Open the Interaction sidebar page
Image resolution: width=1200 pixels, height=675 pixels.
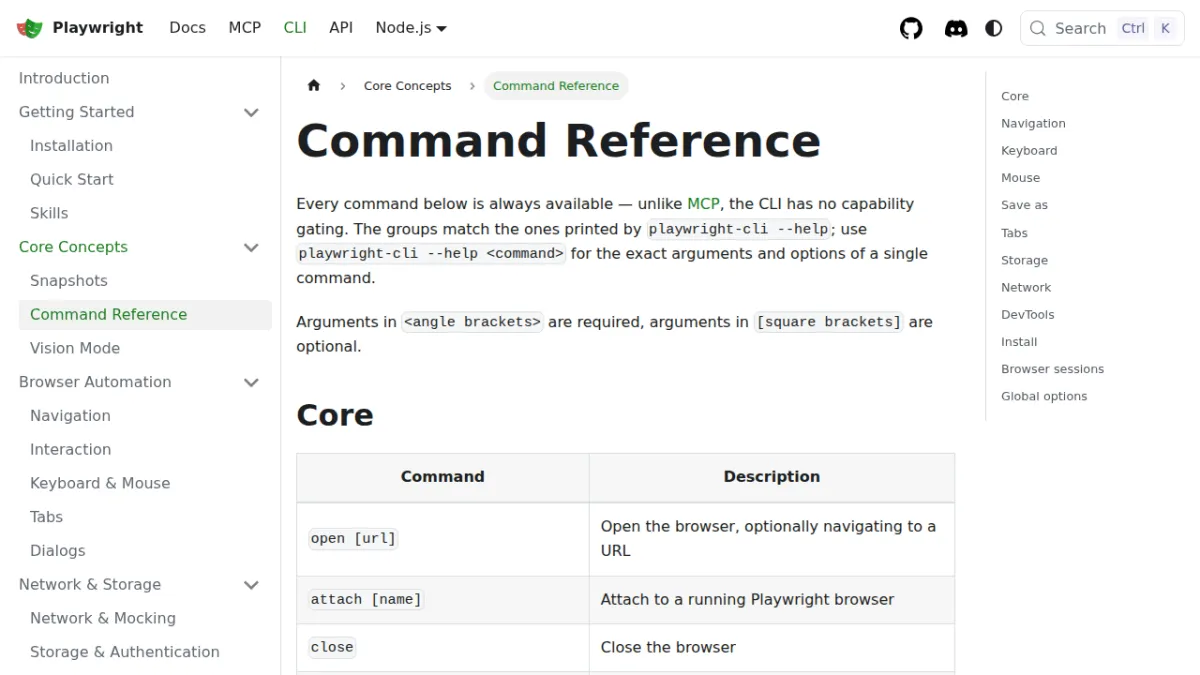pyautogui.click(x=70, y=450)
